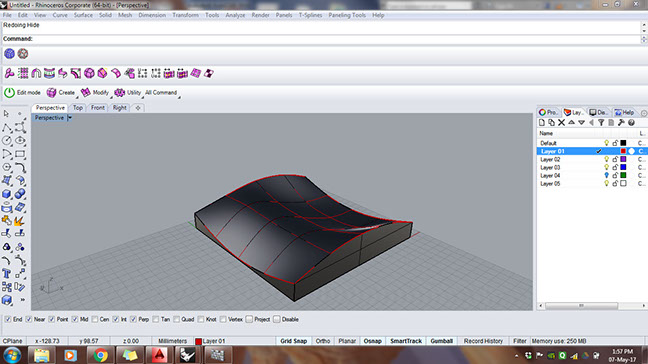Open layer filter funnel icon

coord(601,123)
